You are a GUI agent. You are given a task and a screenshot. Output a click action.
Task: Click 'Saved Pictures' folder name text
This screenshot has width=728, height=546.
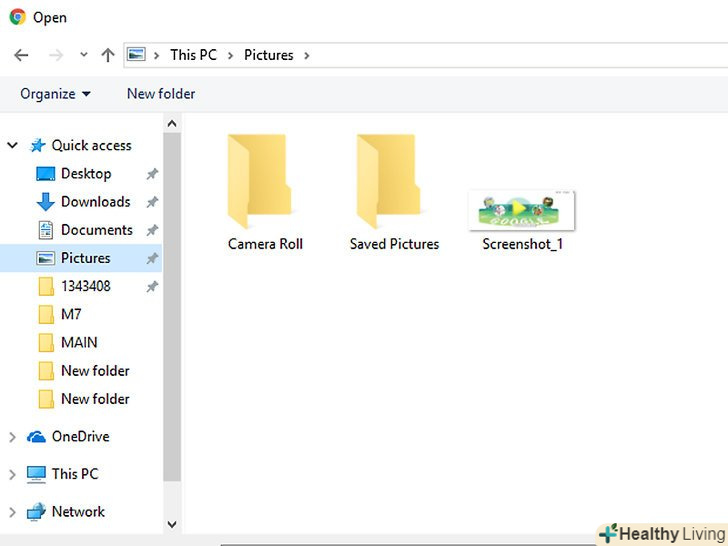click(394, 244)
